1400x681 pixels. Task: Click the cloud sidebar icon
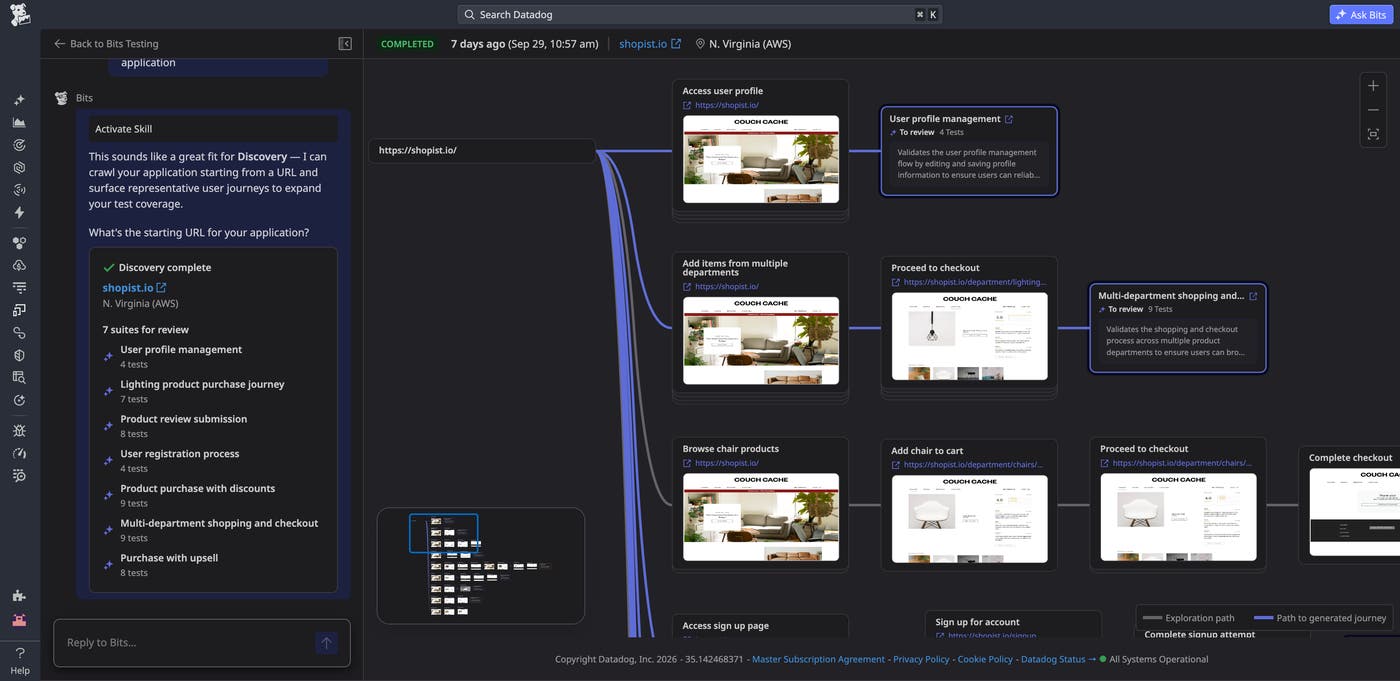pyautogui.click(x=19, y=265)
